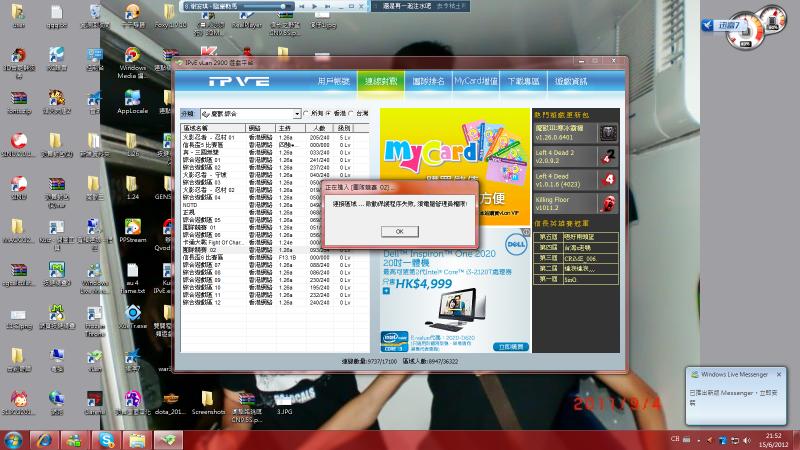Viewport: 800px width, 450px height.
Task: Open the Windows Media desktop shortcut
Action: 132,63
